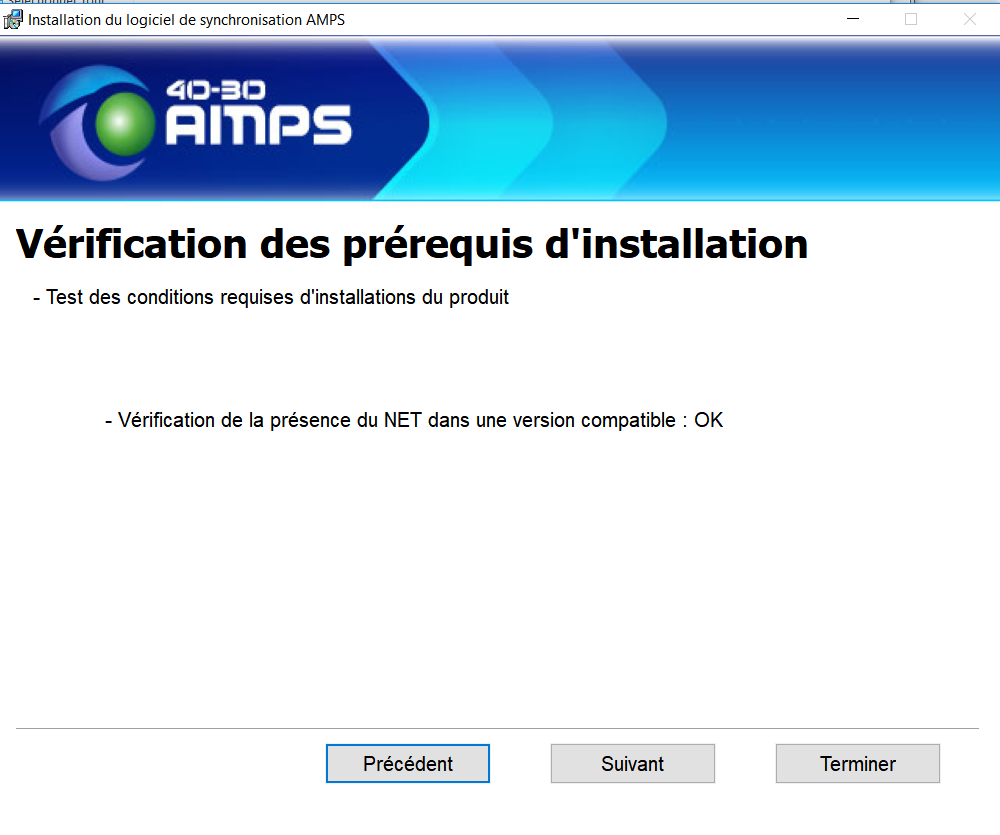Close the AMPS installer window
Image resolution: width=1000 pixels, height=835 pixels.
click(969, 20)
